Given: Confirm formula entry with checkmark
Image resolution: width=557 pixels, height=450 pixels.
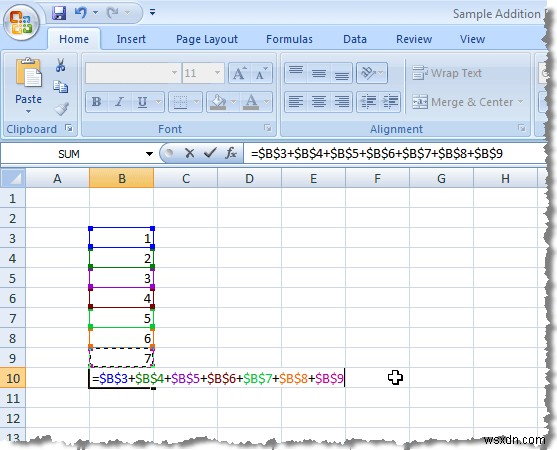Looking at the screenshot, I should pos(210,153).
